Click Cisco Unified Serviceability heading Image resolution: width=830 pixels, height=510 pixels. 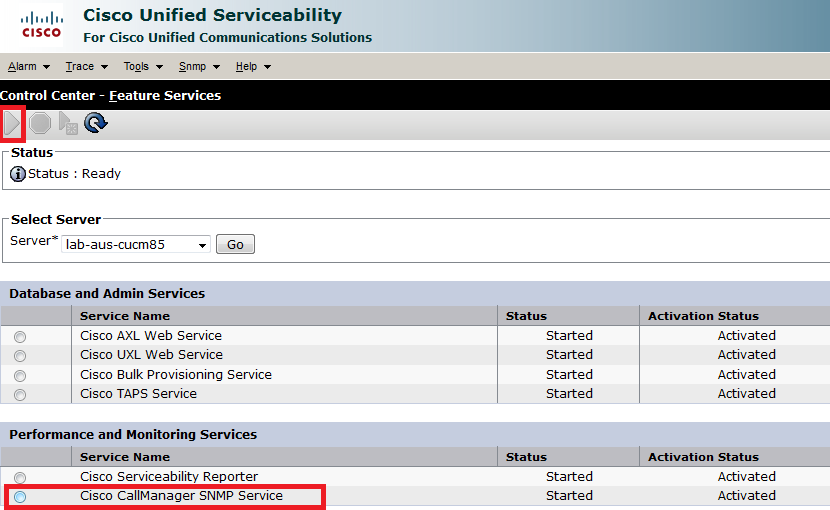click(x=212, y=15)
